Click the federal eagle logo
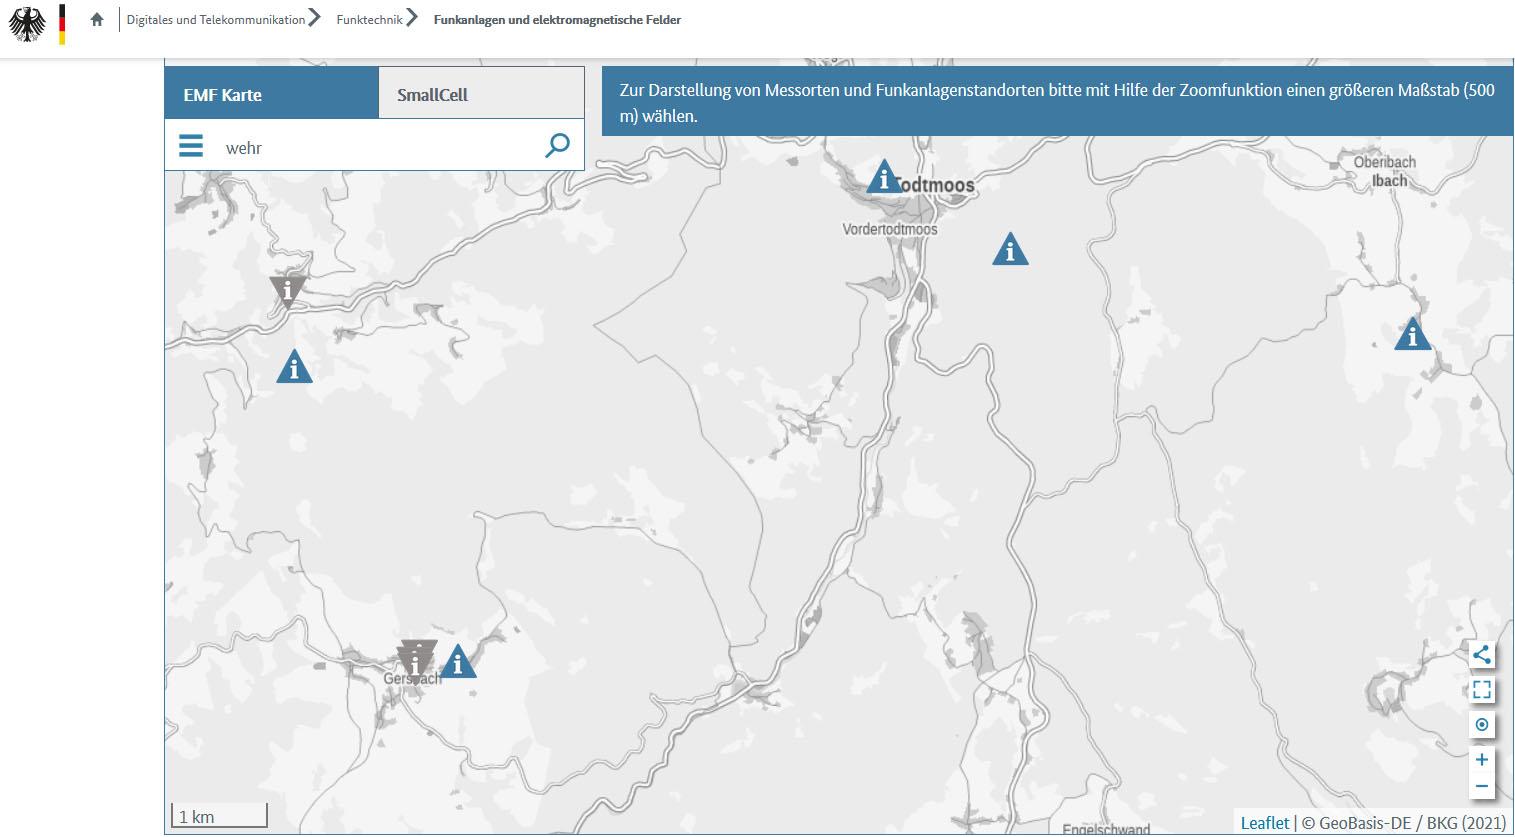This screenshot has width=1515, height=837. [28, 24]
